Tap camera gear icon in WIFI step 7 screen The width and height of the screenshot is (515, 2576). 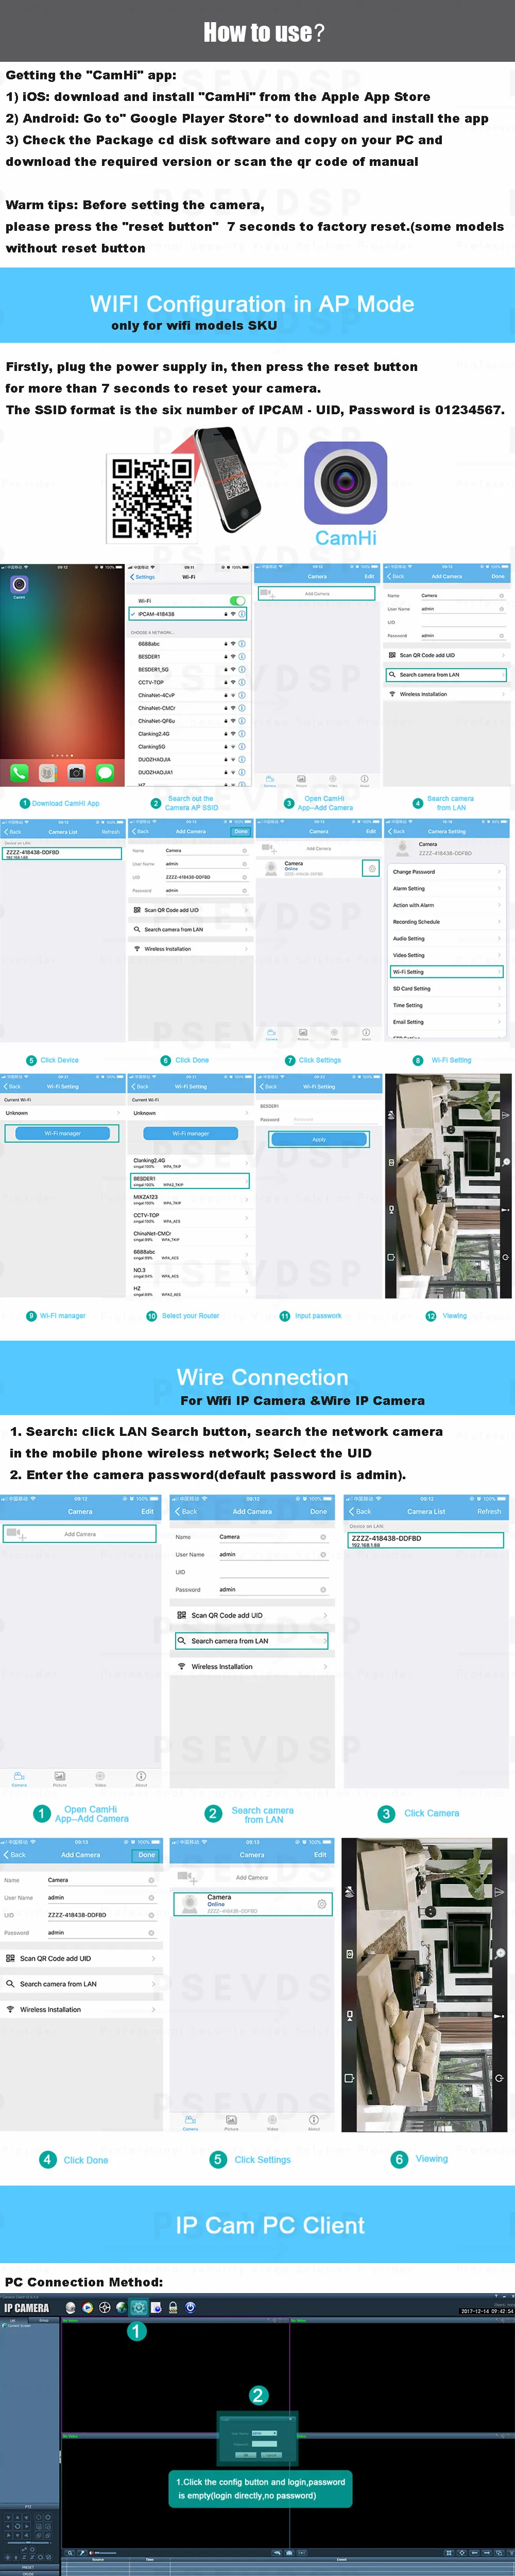[x=371, y=868]
